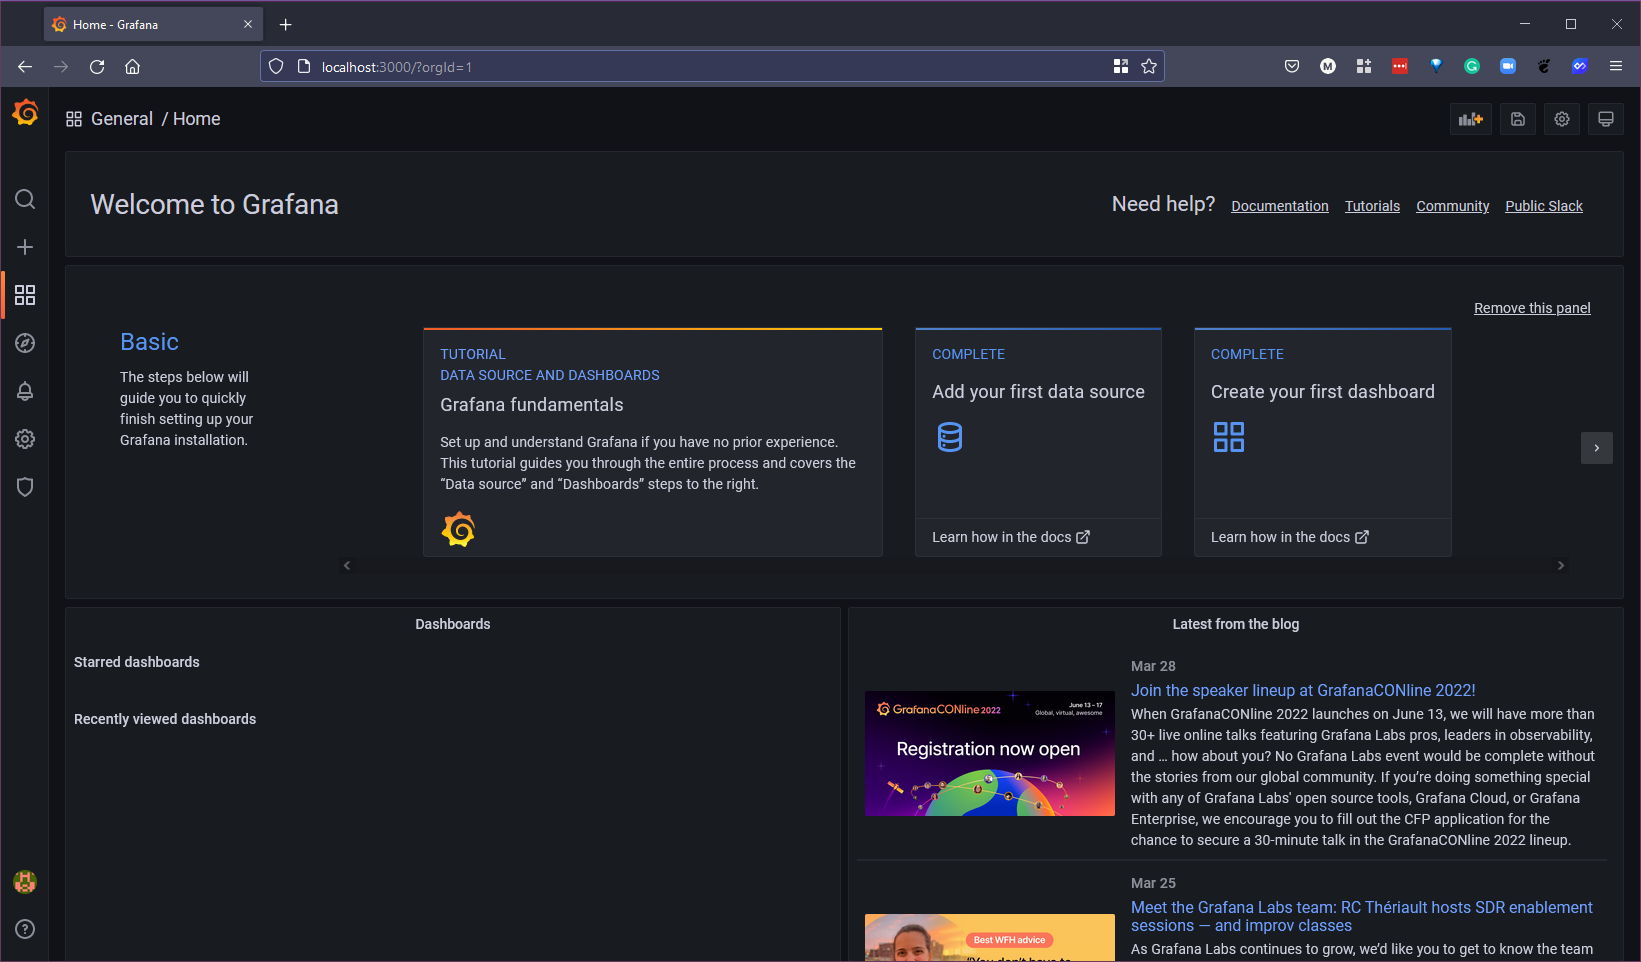Click the Create plus icon in sidebar
1641x962 pixels.
25,247
